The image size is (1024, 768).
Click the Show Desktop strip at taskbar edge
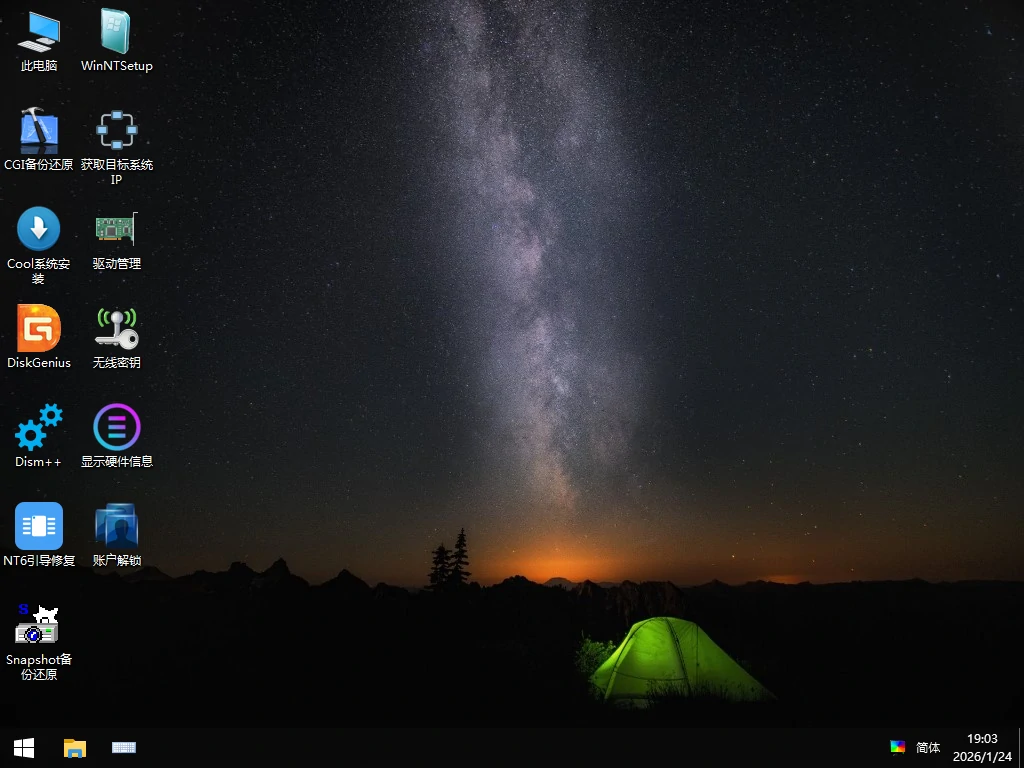coord(1020,747)
